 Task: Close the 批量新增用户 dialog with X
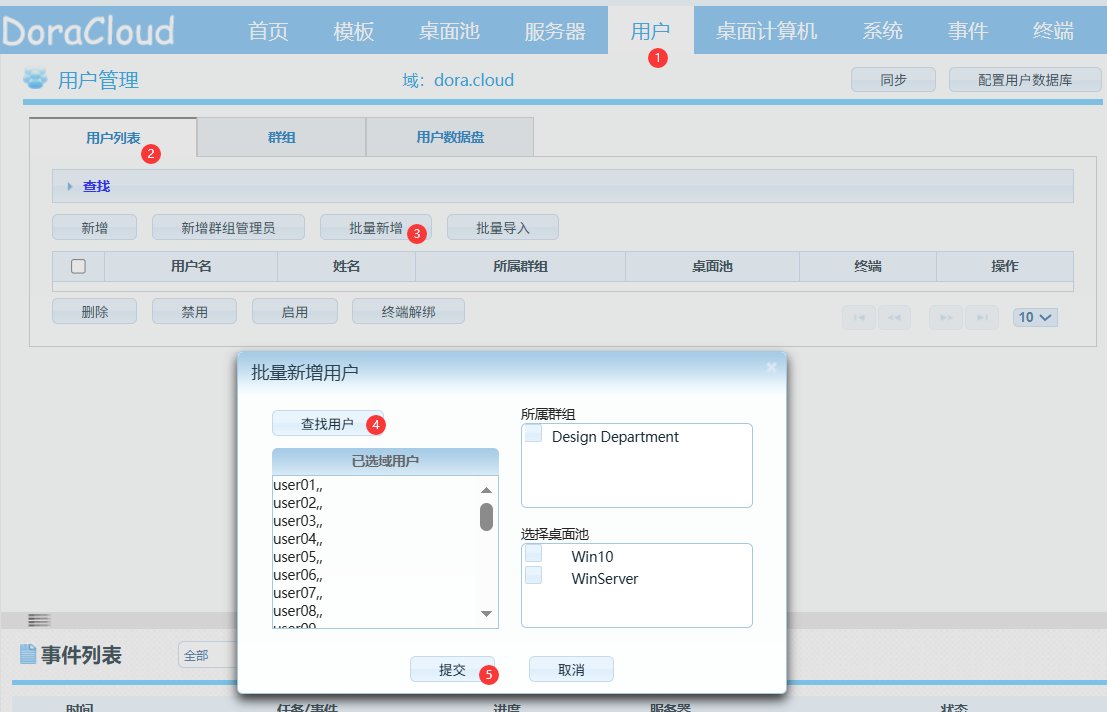[x=771, y=368]
